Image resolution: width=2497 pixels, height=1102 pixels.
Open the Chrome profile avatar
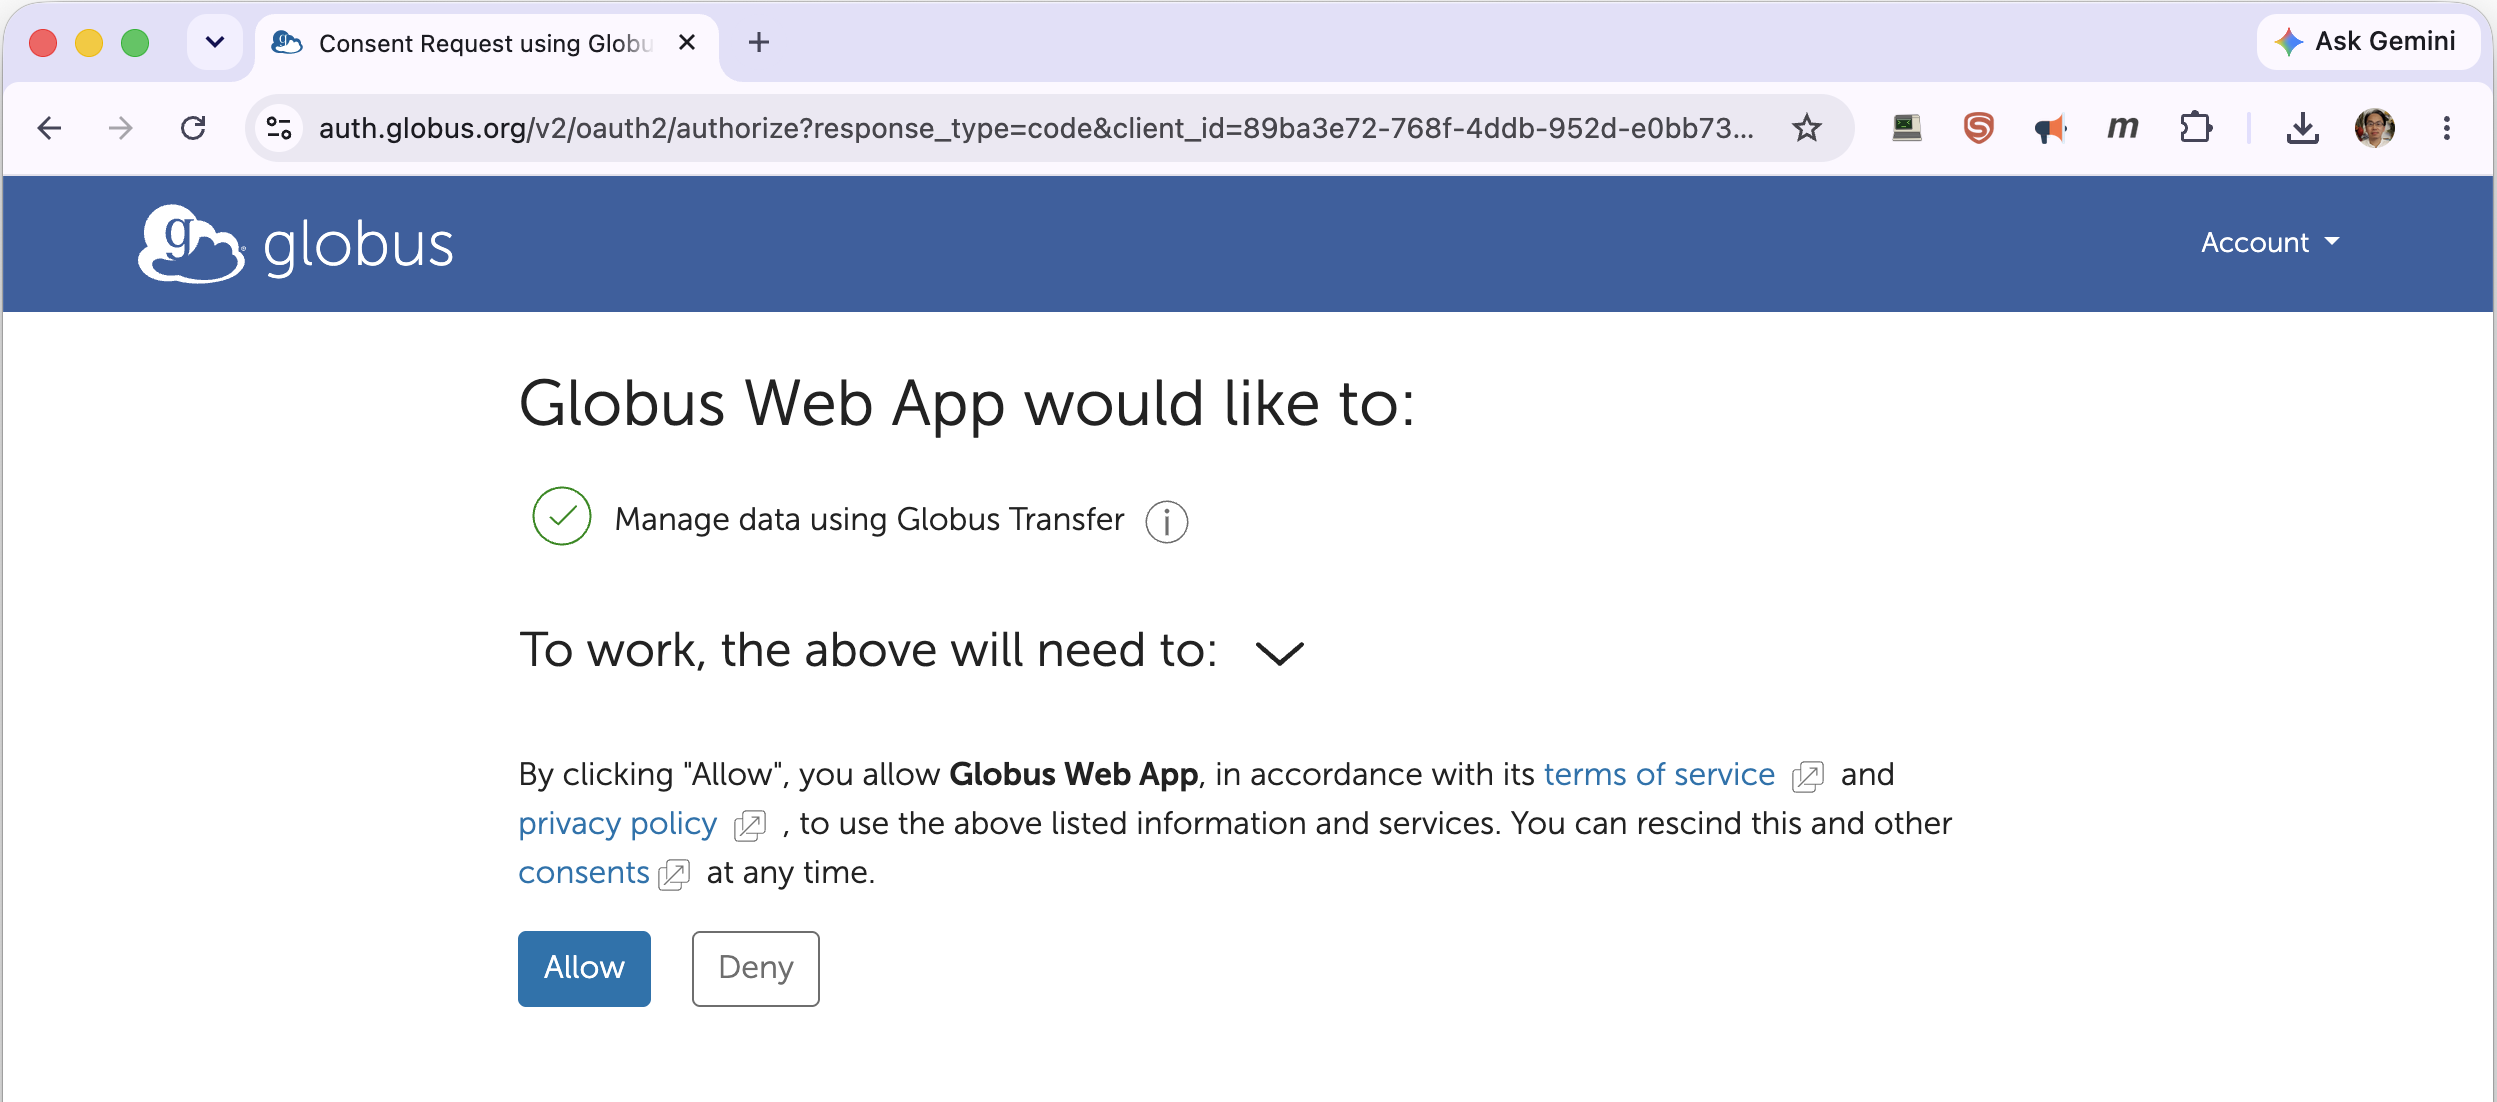pyautogui.click(x=2374, y=128)
